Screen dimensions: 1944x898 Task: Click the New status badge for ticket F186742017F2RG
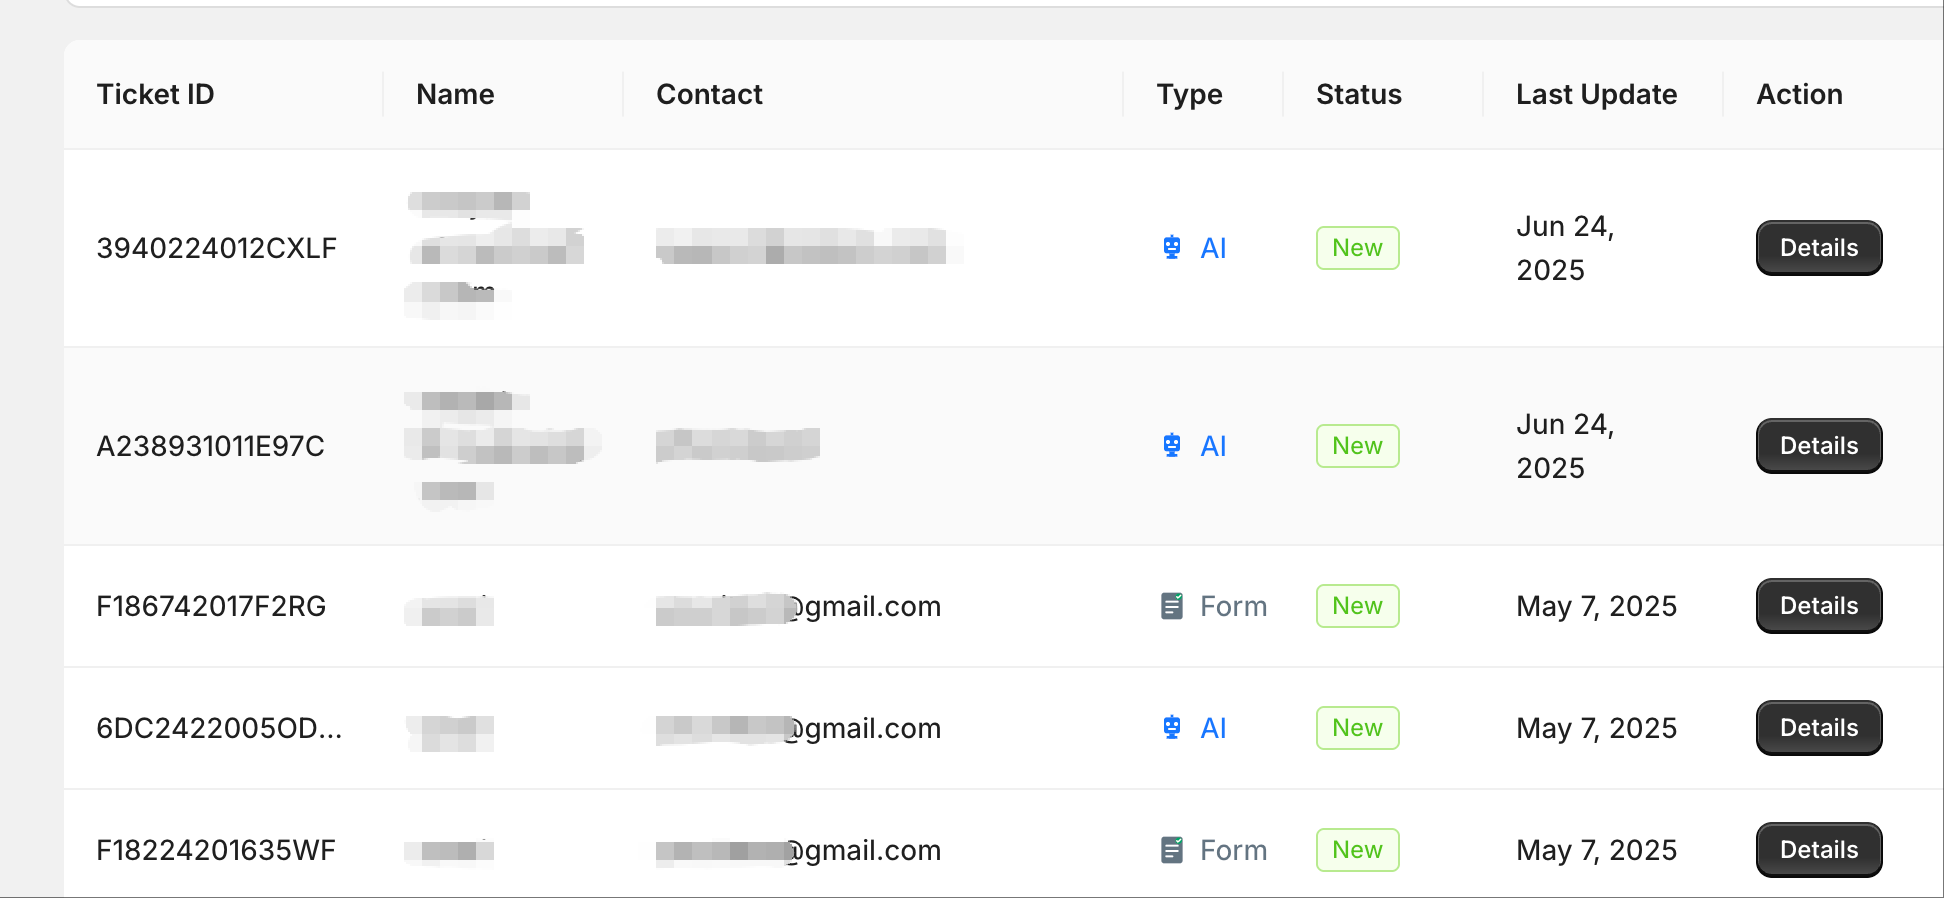1357,606
